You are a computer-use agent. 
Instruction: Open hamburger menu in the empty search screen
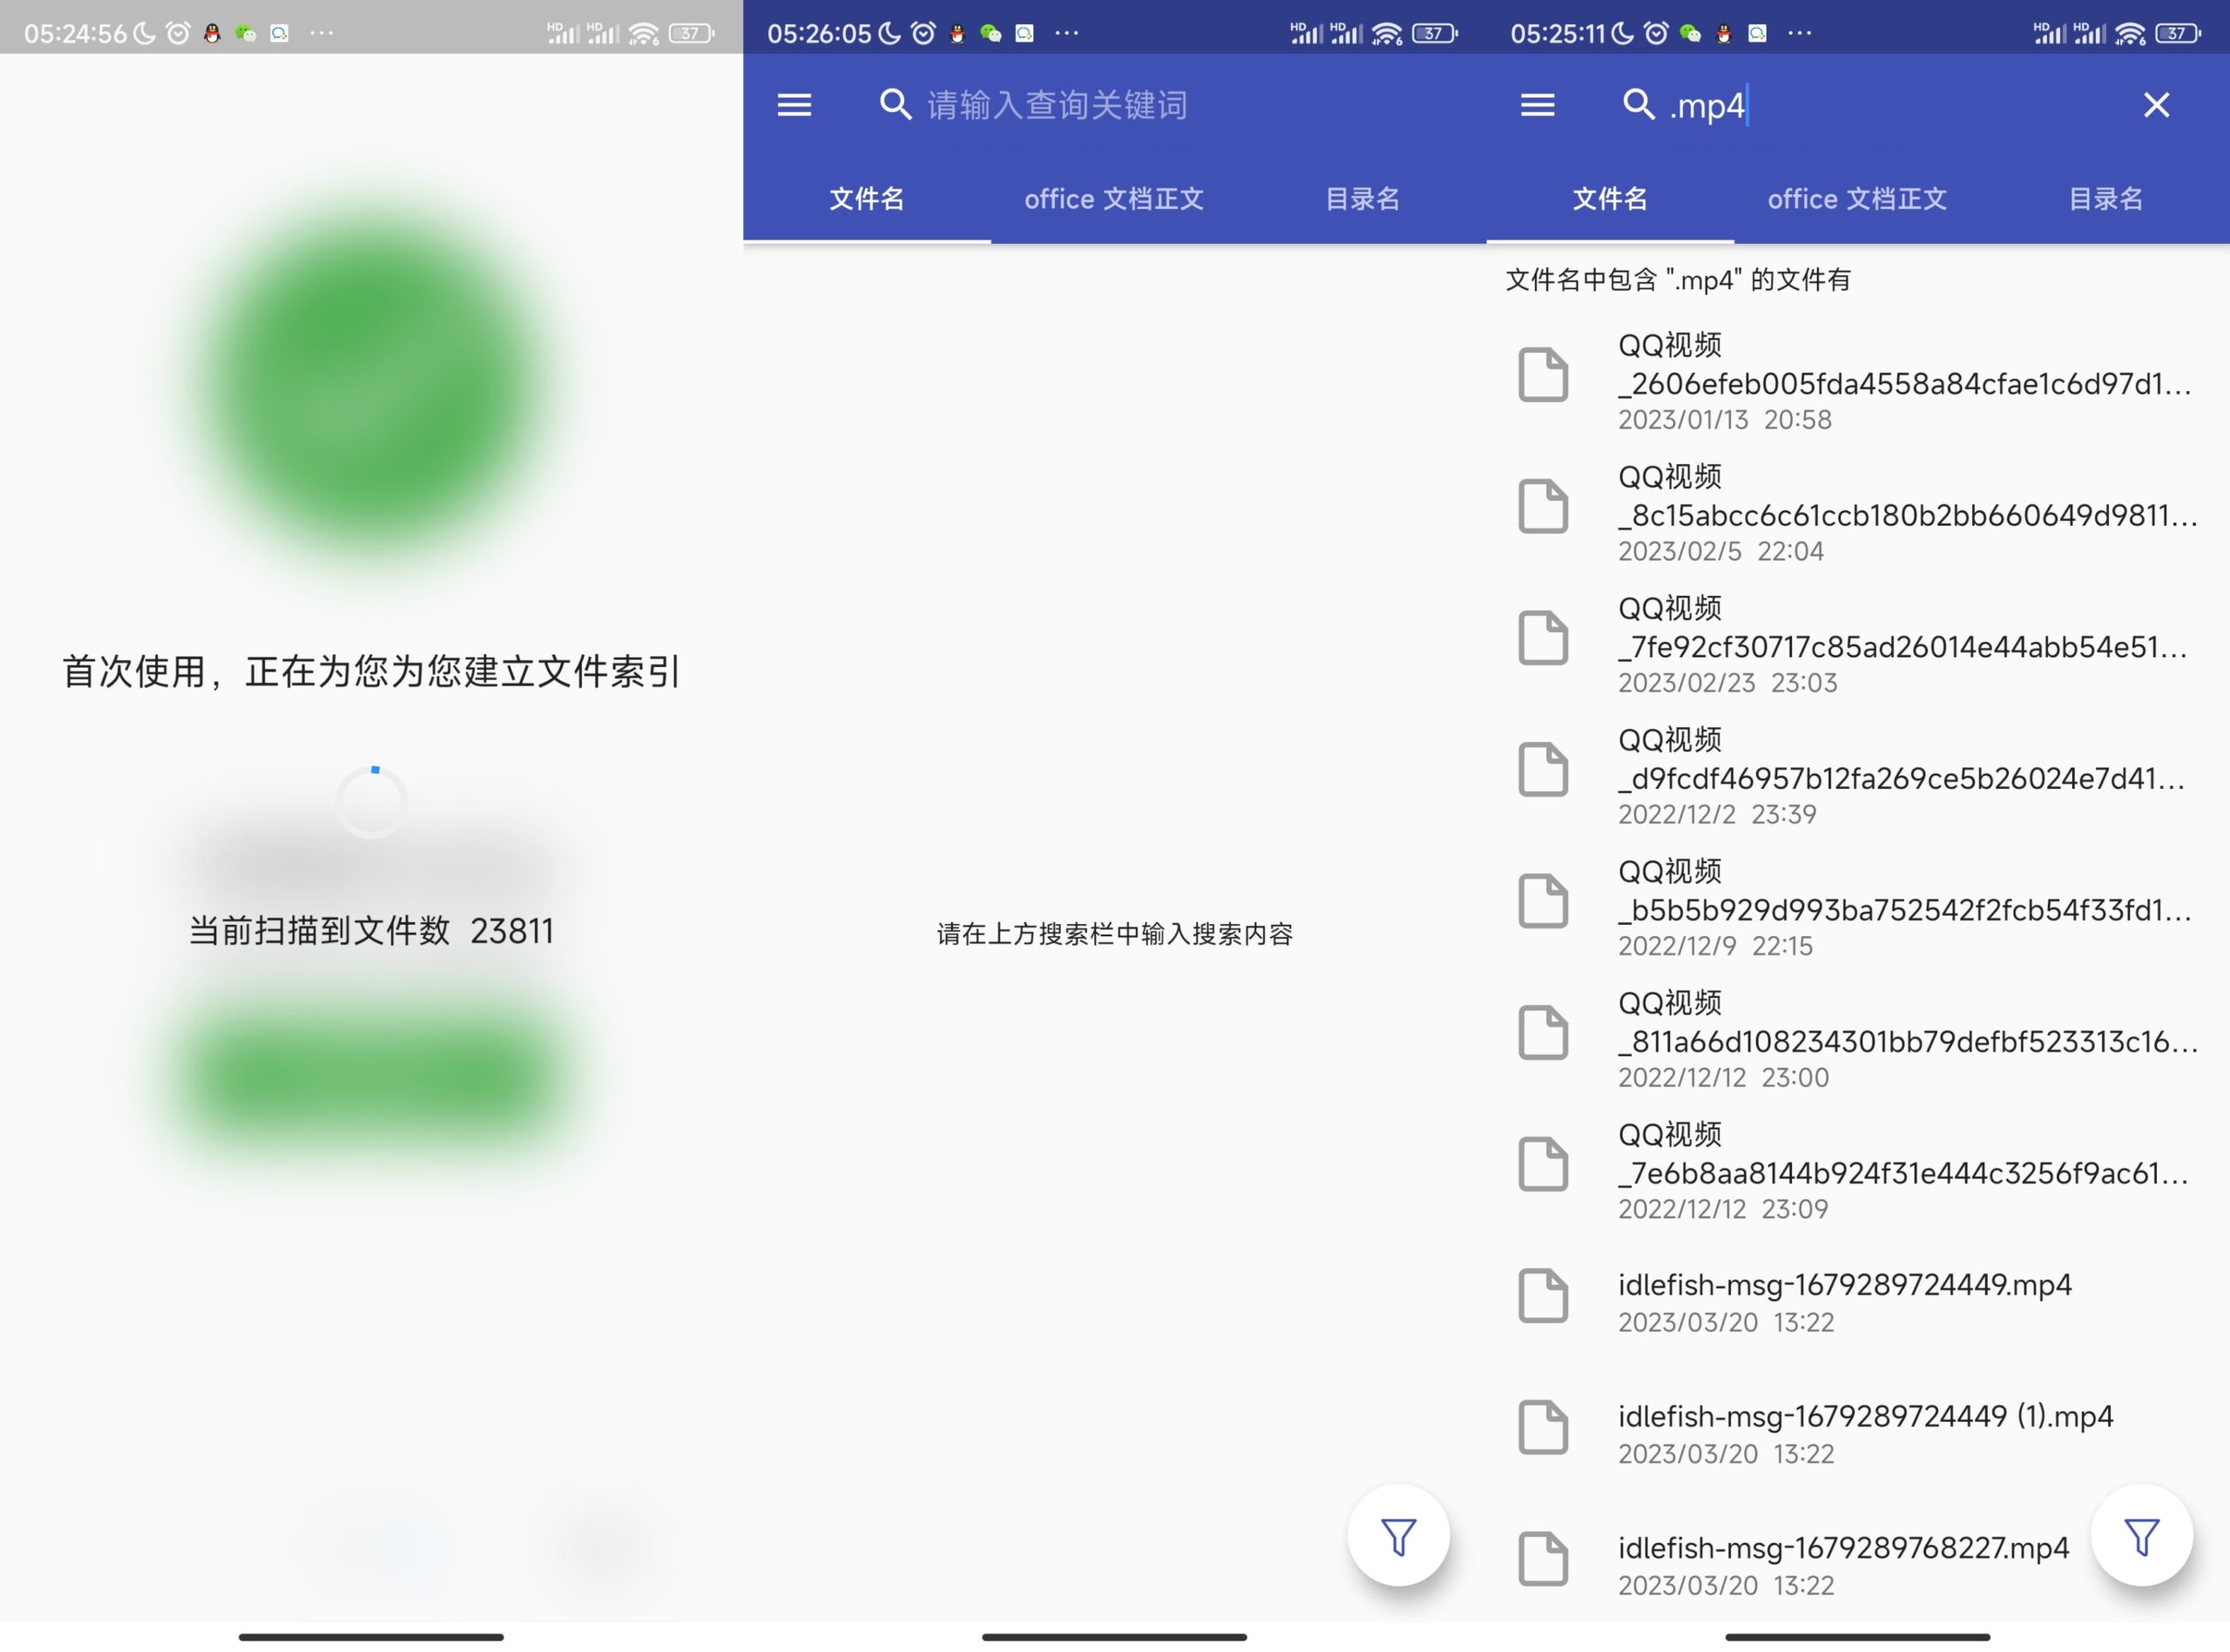794,105
